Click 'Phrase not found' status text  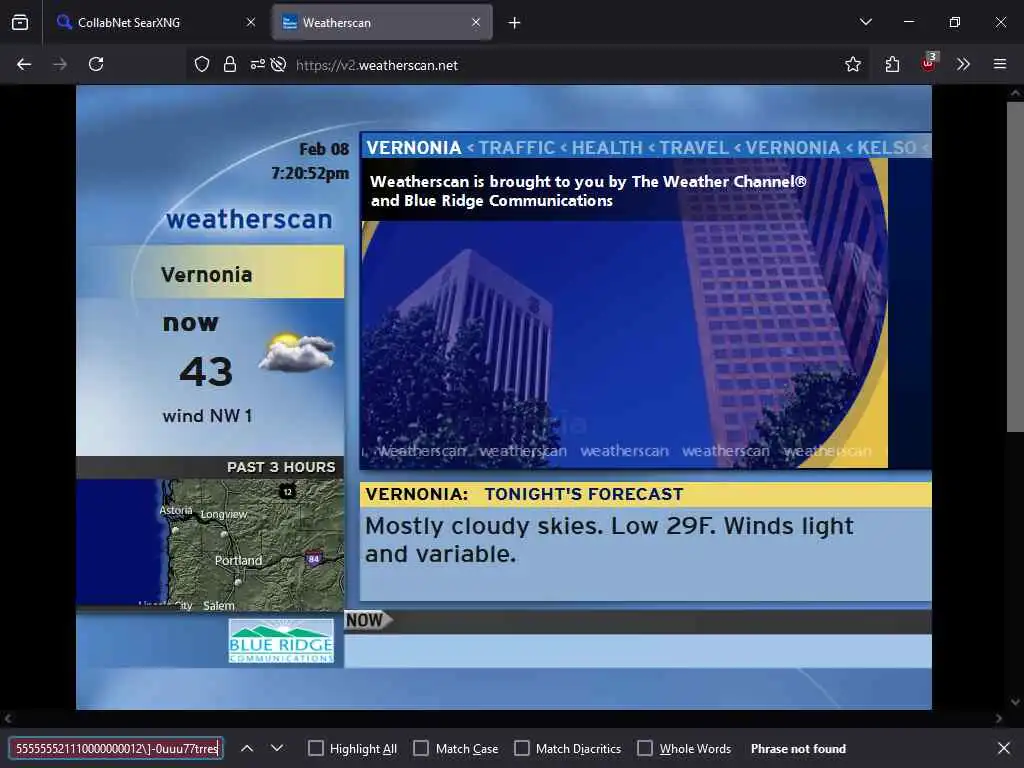[x=798, y=748]
